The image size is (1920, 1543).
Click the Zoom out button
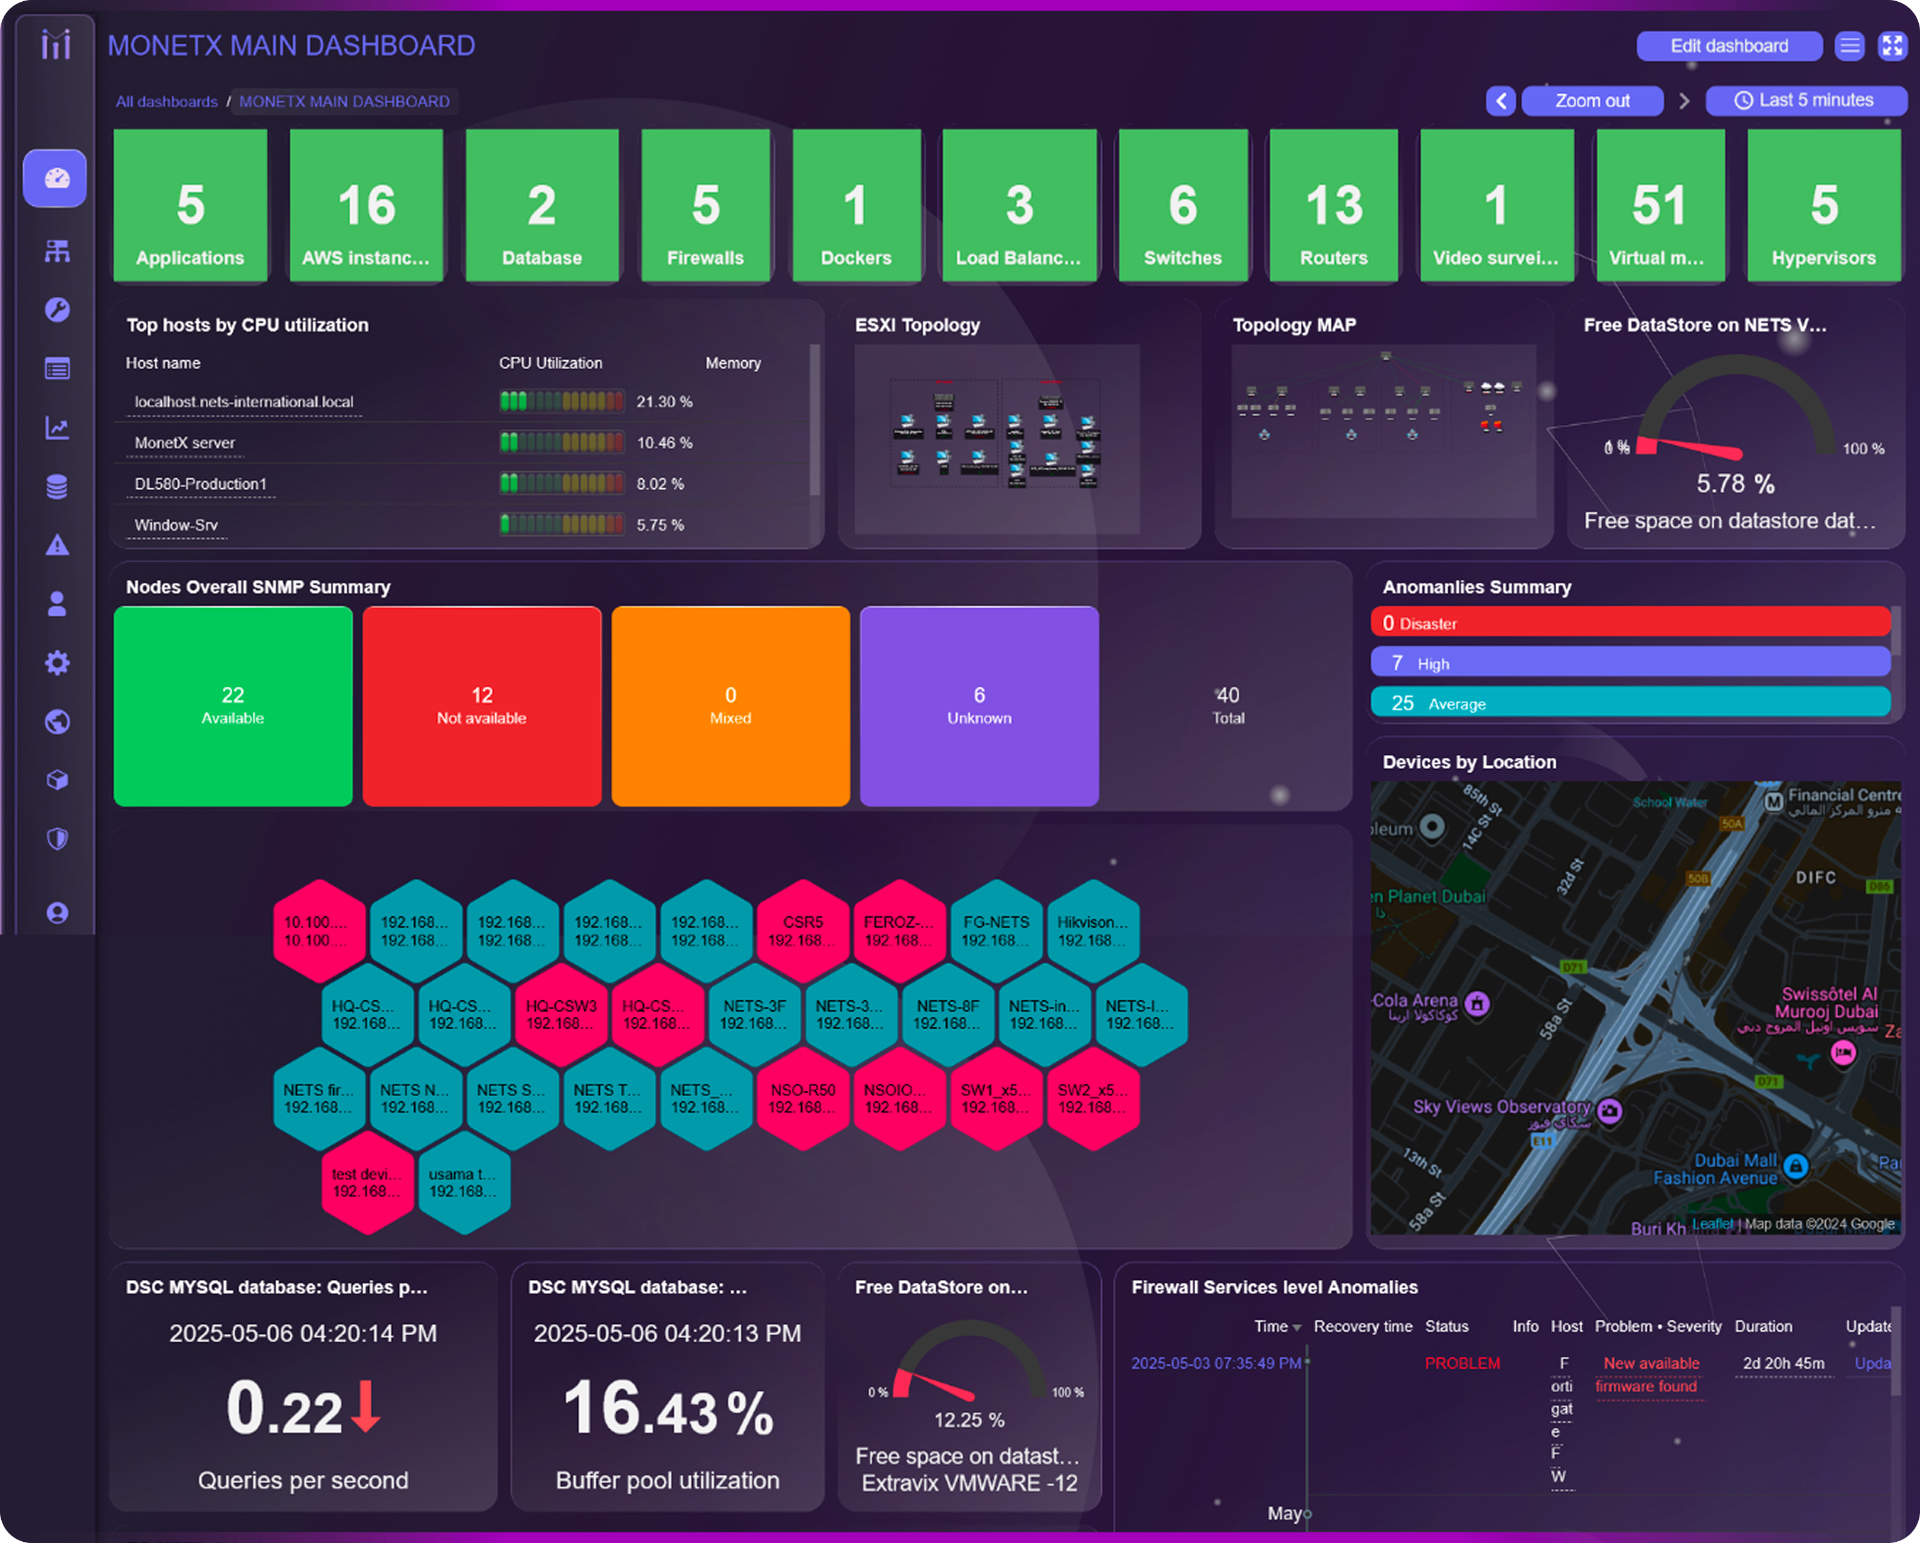click(x=1592, y=101)
